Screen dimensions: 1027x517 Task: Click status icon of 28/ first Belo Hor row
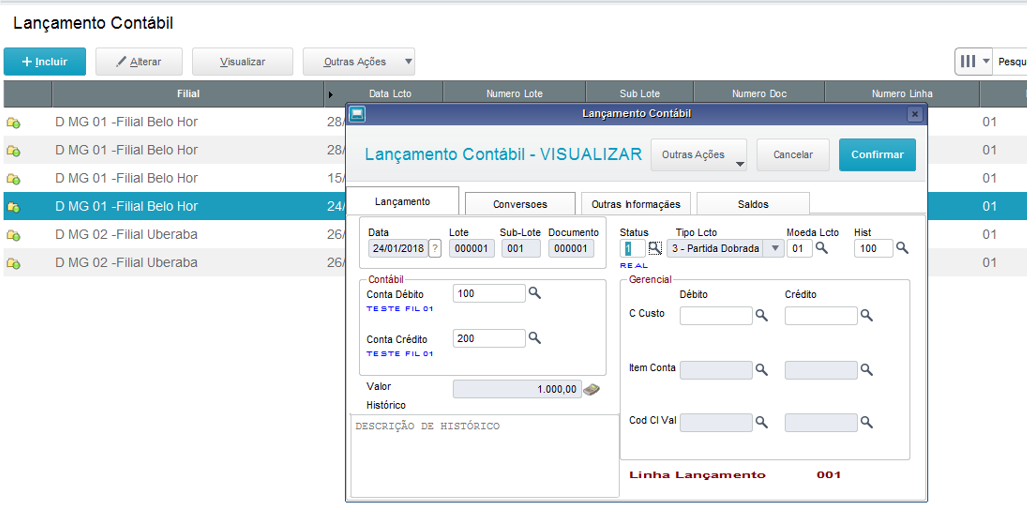13,123
